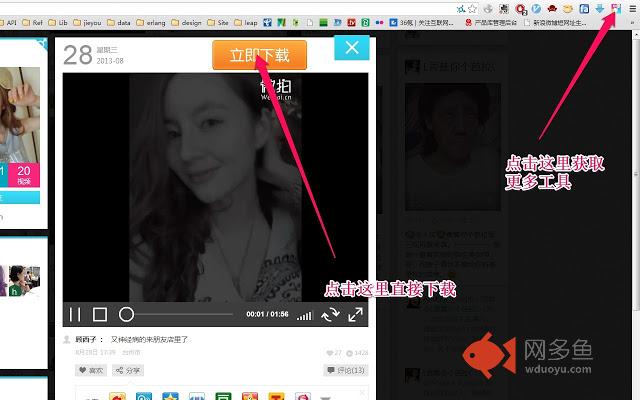Click the 36氪 bookmark link

coord(425,22)
